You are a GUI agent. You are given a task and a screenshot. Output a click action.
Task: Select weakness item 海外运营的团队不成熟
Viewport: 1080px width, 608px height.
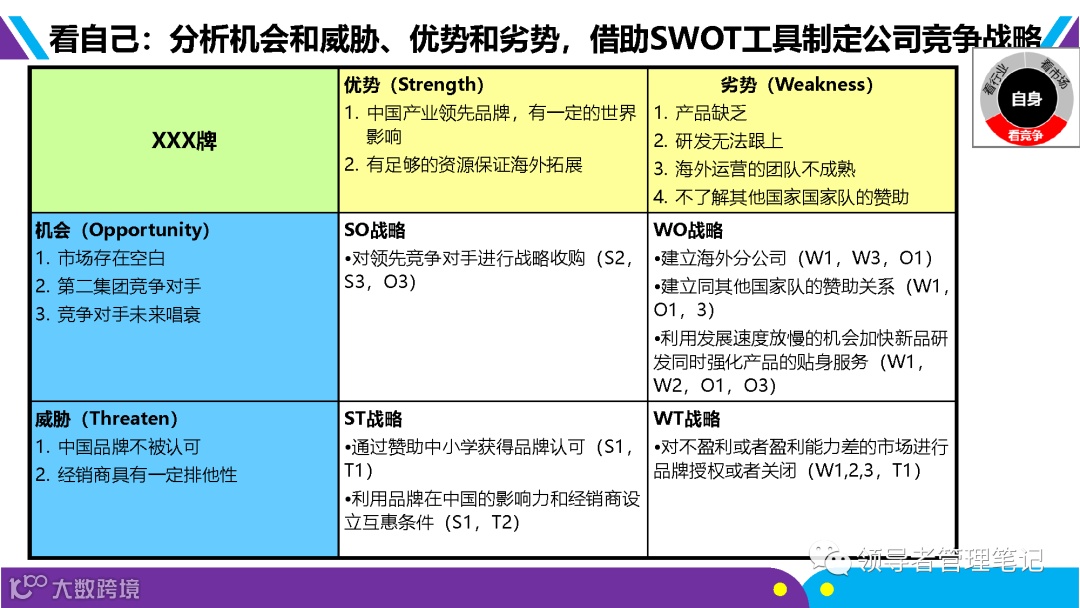click(754, 169)
